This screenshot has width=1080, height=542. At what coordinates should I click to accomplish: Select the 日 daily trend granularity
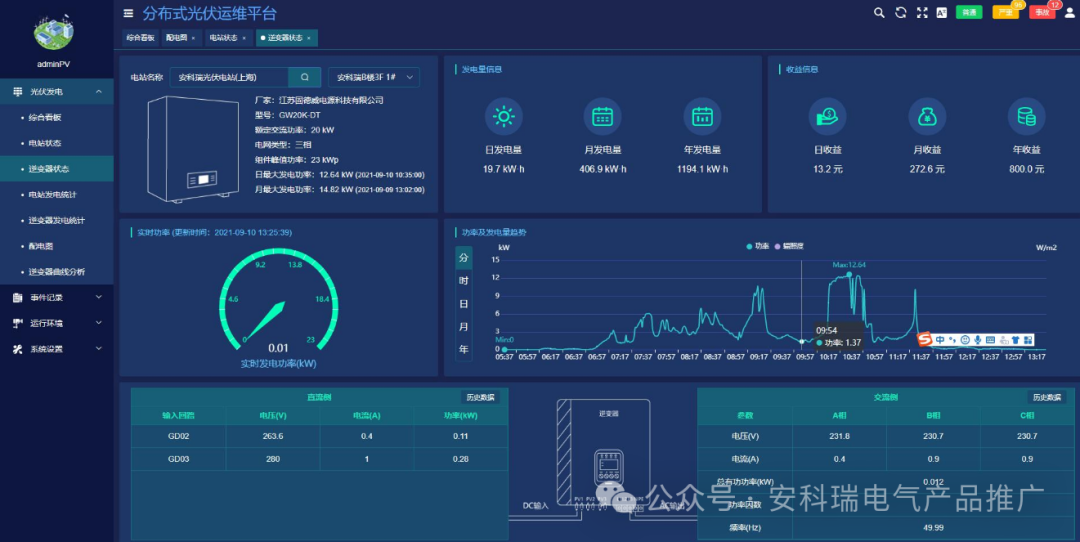(x=464, y=304)
